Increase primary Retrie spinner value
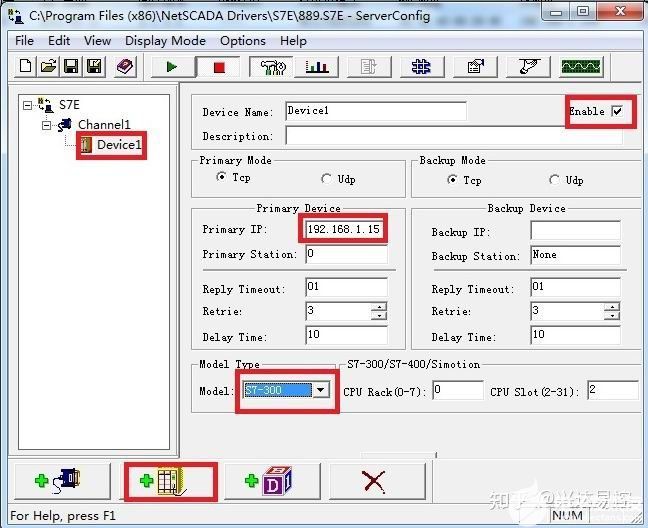Screen dimensions: 648x528 pos(379,307)
